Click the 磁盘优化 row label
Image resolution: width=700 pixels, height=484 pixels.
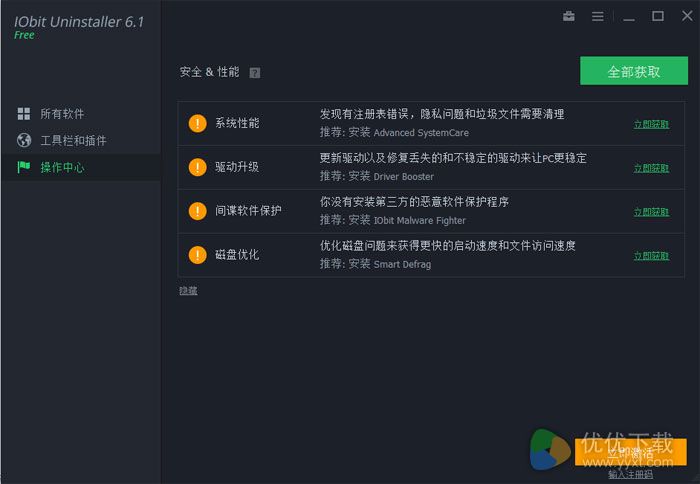point(237,255)
